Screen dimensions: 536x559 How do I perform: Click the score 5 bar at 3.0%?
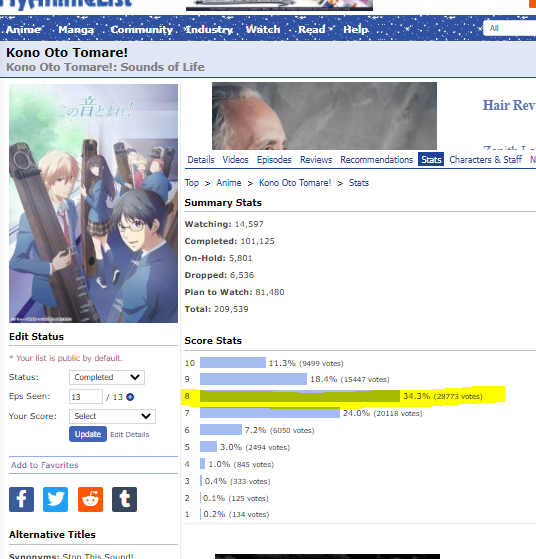coord(208,446)
